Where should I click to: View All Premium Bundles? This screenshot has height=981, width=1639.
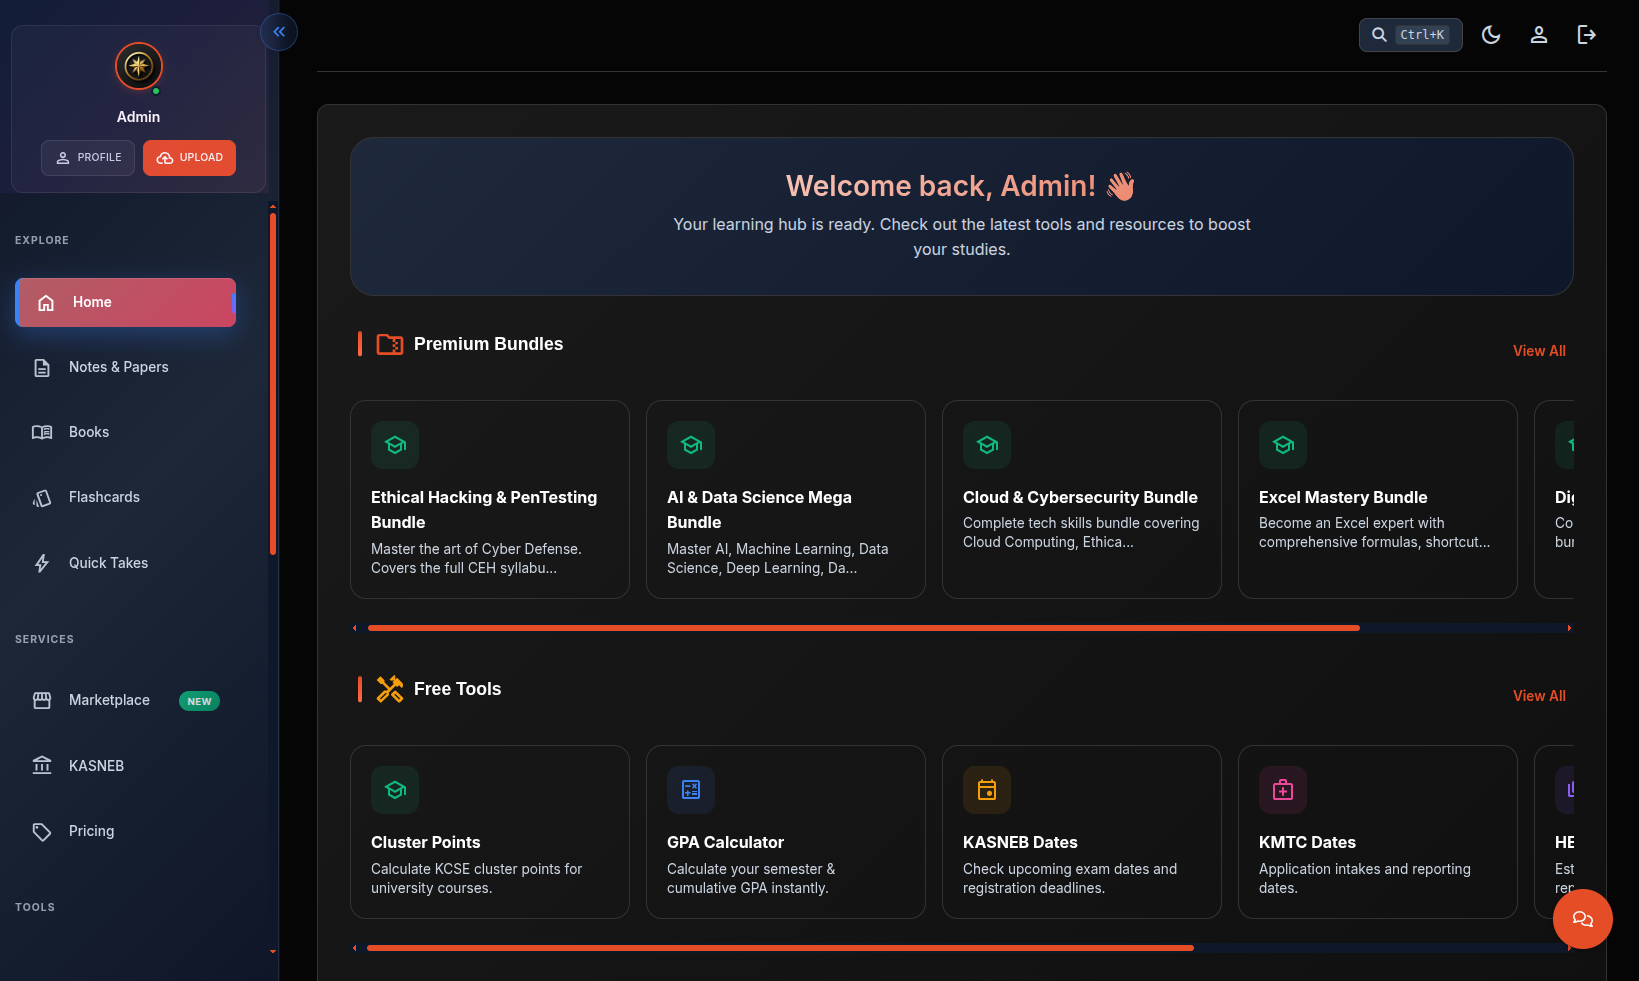point(1538,351)
